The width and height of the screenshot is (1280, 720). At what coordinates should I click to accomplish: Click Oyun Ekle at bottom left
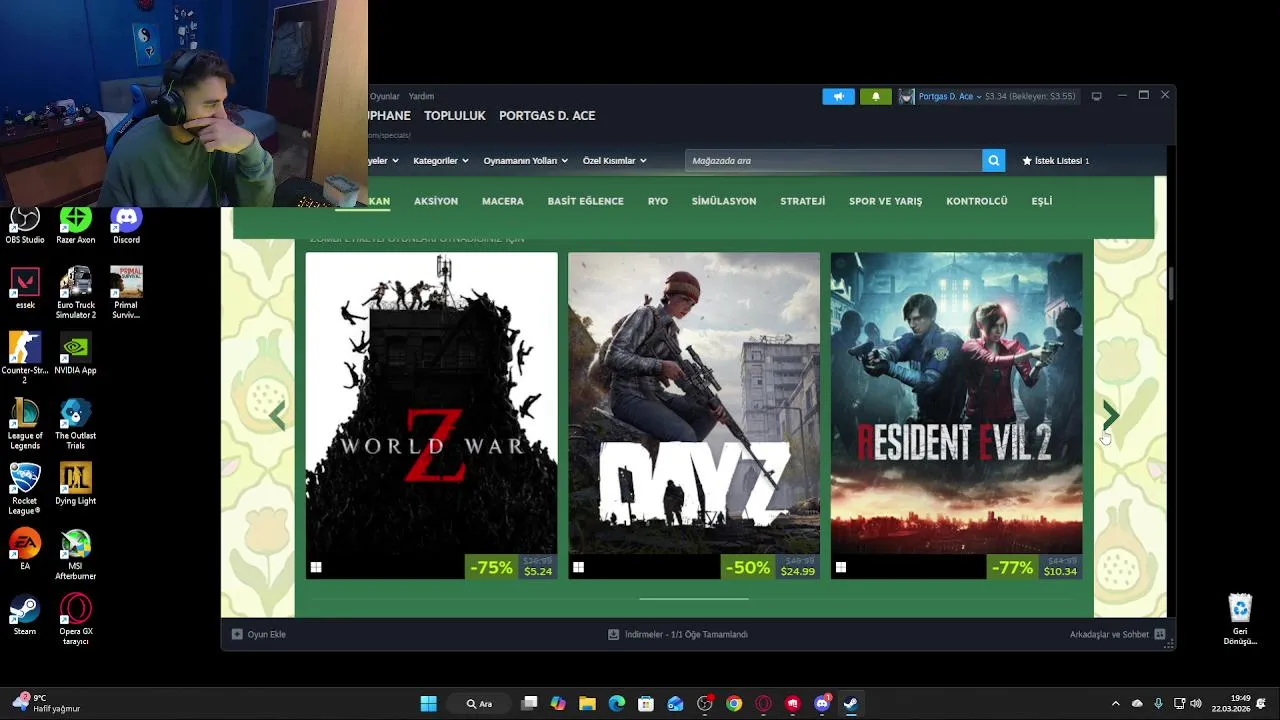[259, 634]
